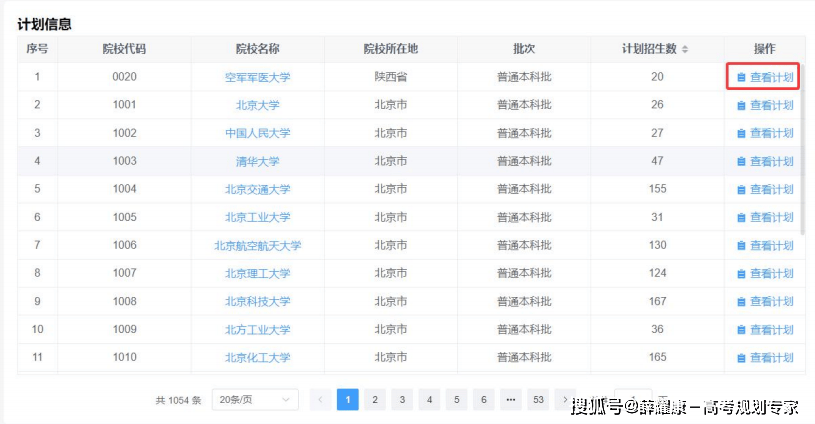
Task: Go to page 6
Action: tap(484, 400)
